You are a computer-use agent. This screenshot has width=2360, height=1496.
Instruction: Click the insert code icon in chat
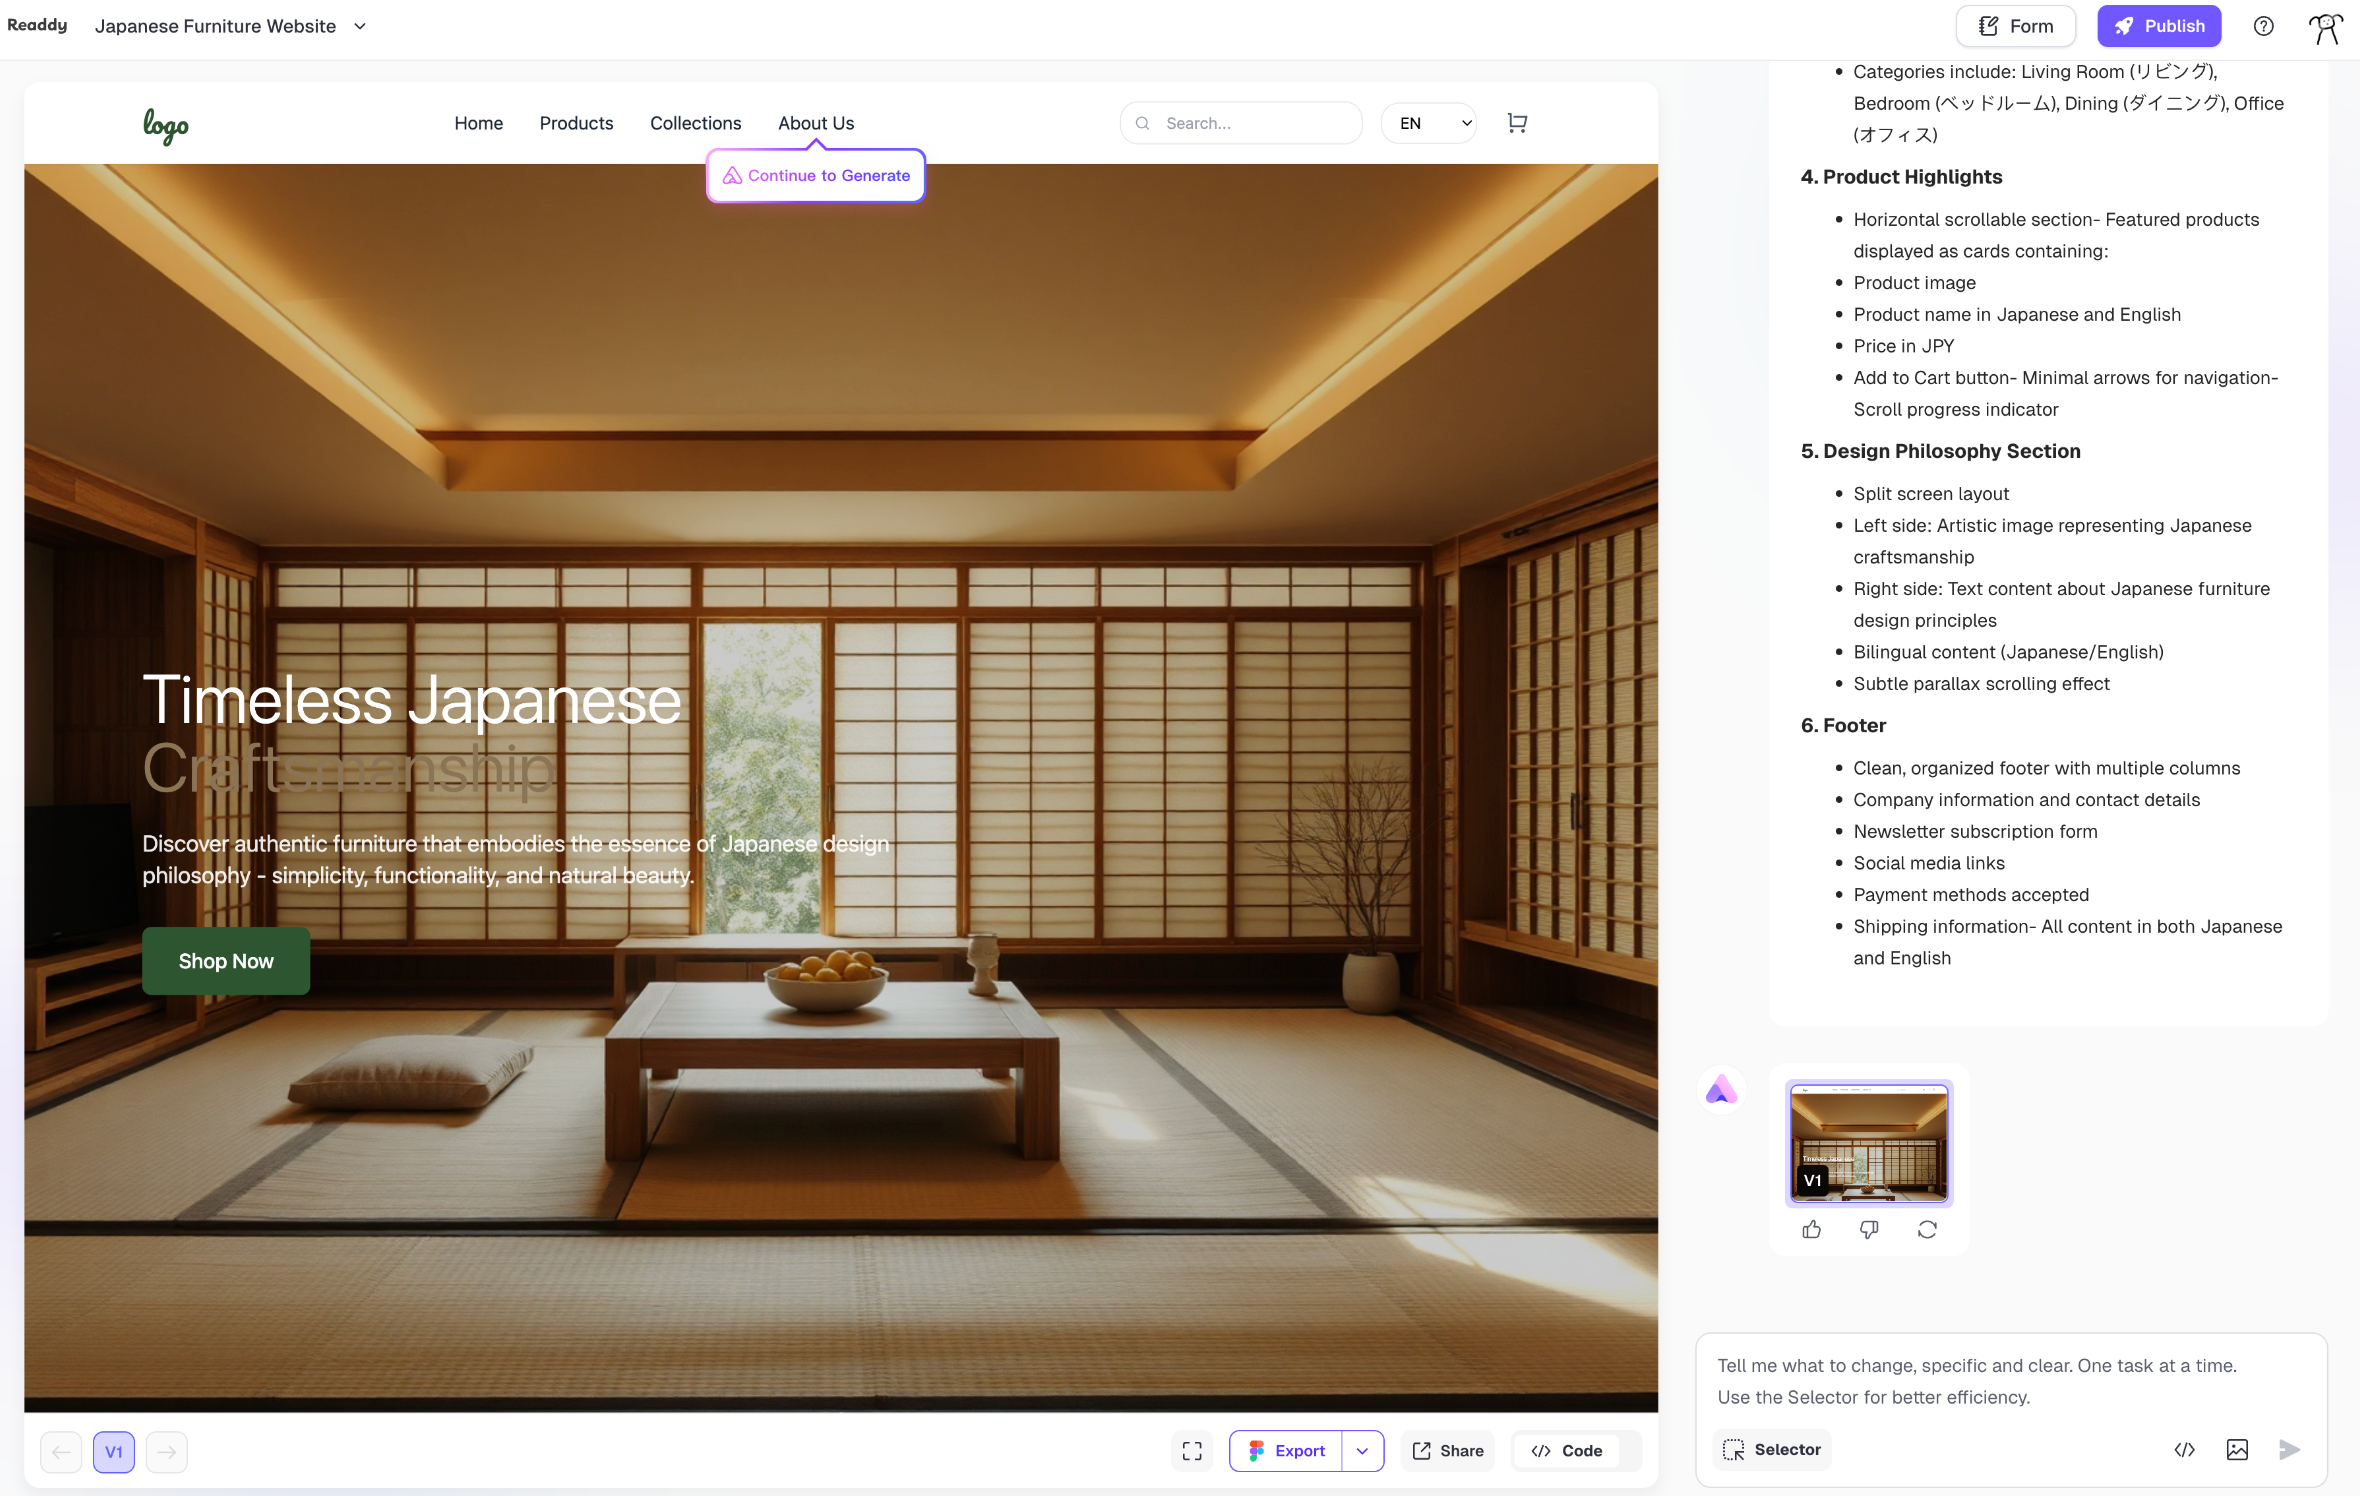pyautogui.click(x=2184, y=1449)
